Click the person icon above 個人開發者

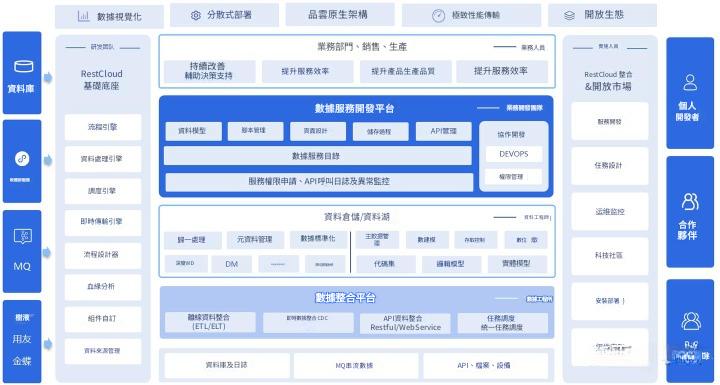[690, 82]
